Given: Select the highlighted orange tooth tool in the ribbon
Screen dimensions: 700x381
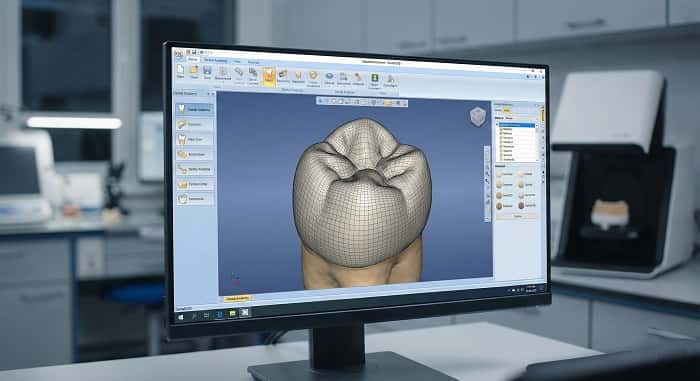Looking at the screenshot, I should (x=269, y=77).
